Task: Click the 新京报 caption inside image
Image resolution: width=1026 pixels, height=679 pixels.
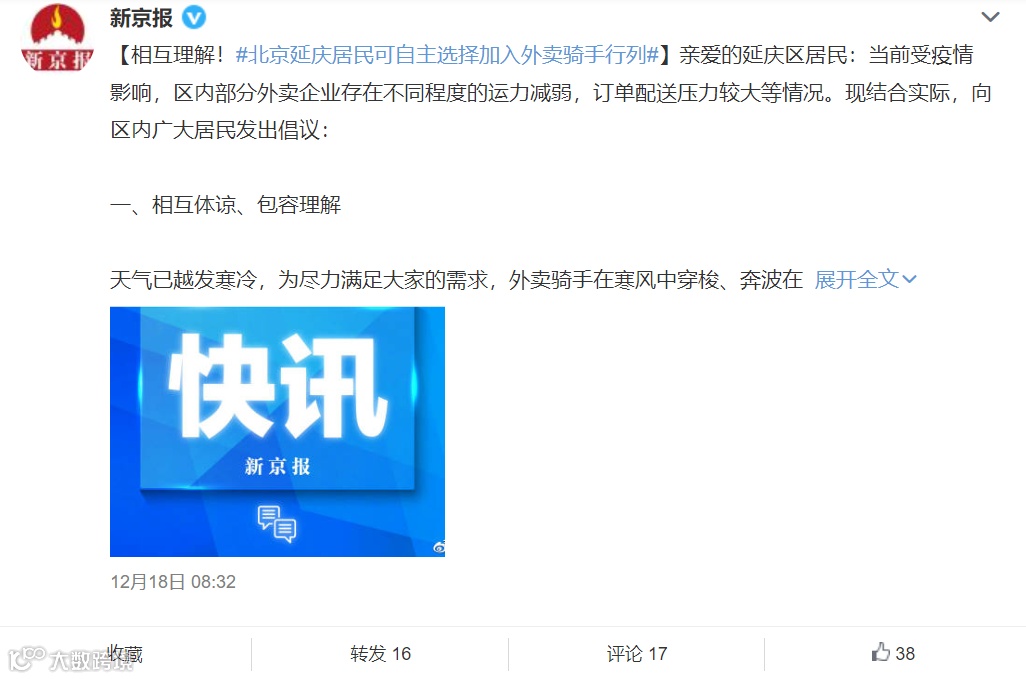Action: pos(277,466)
